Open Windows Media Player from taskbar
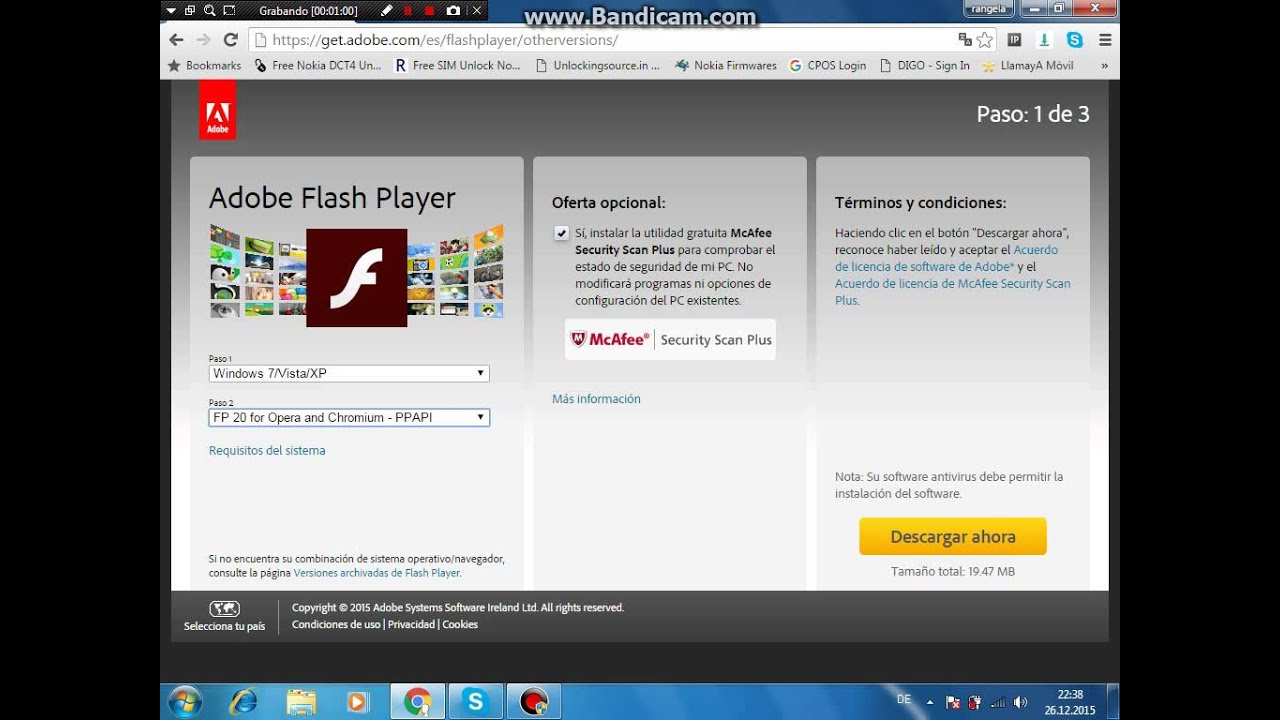This screenshot has width=1280, height=720. pos(358,702)
